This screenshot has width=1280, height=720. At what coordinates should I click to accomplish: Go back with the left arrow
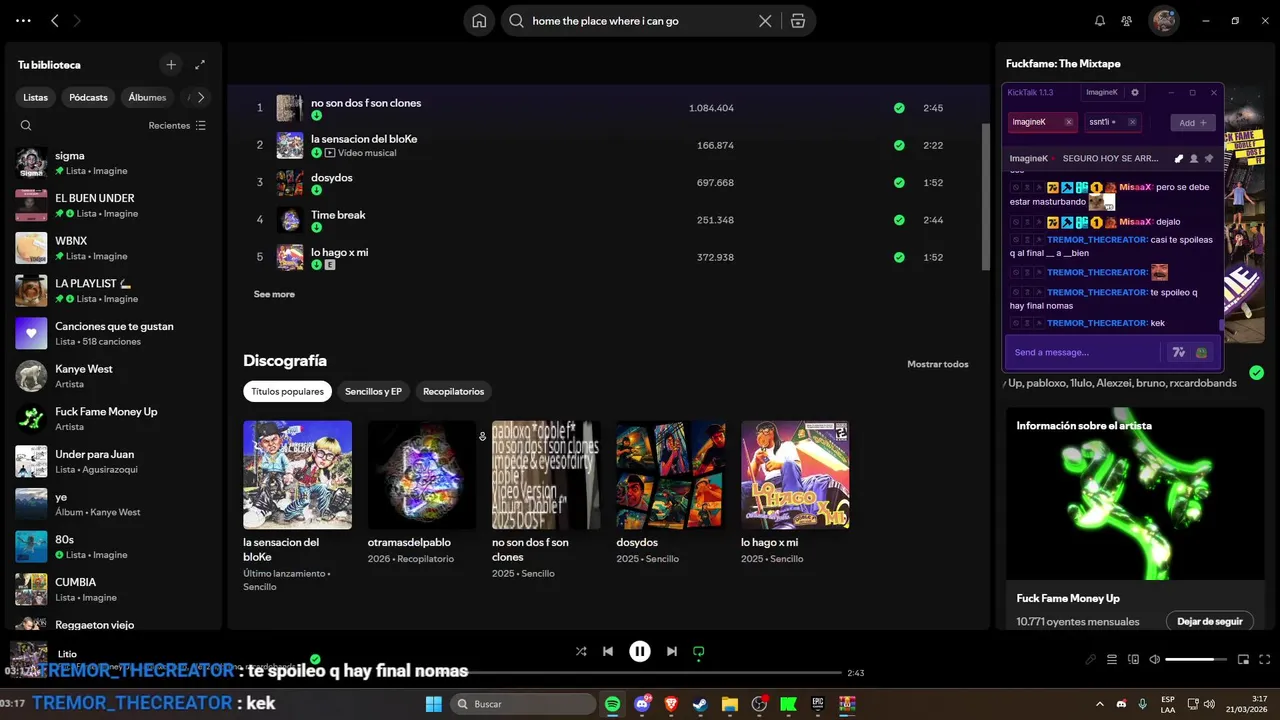[55, 20]
